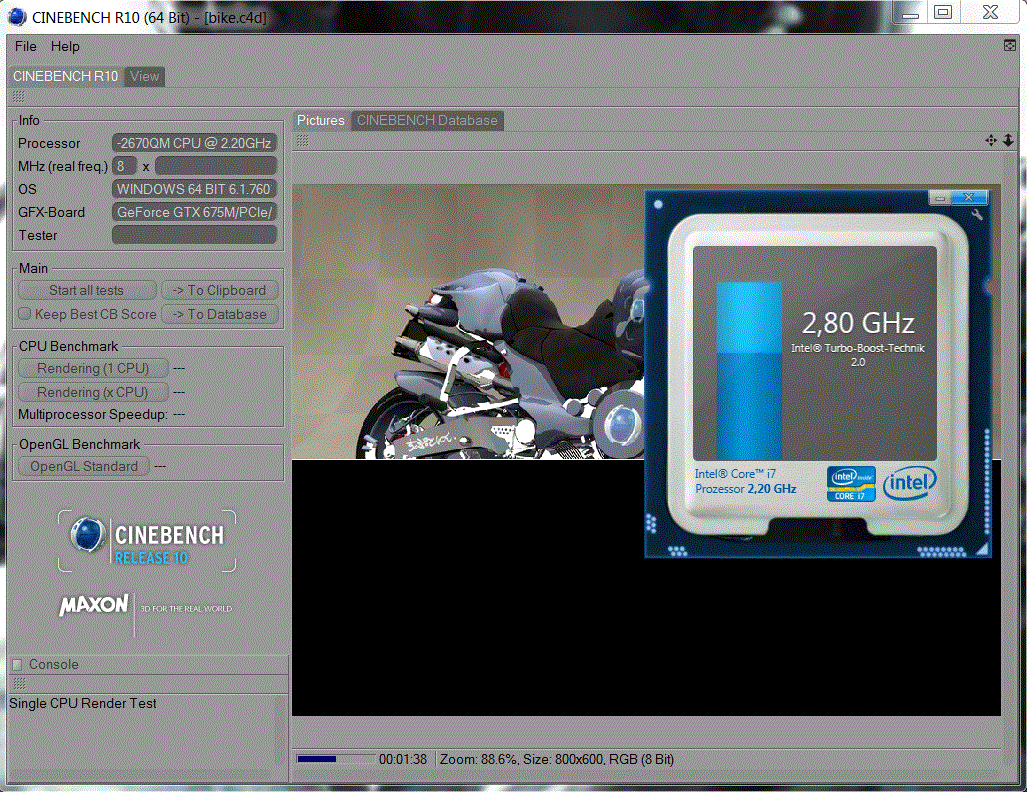The width and height of the screenshot is (1027, 792).
Task: Minimize the Intel Turbo Boost monitor gadget
Action: click(x=940, y=197)
